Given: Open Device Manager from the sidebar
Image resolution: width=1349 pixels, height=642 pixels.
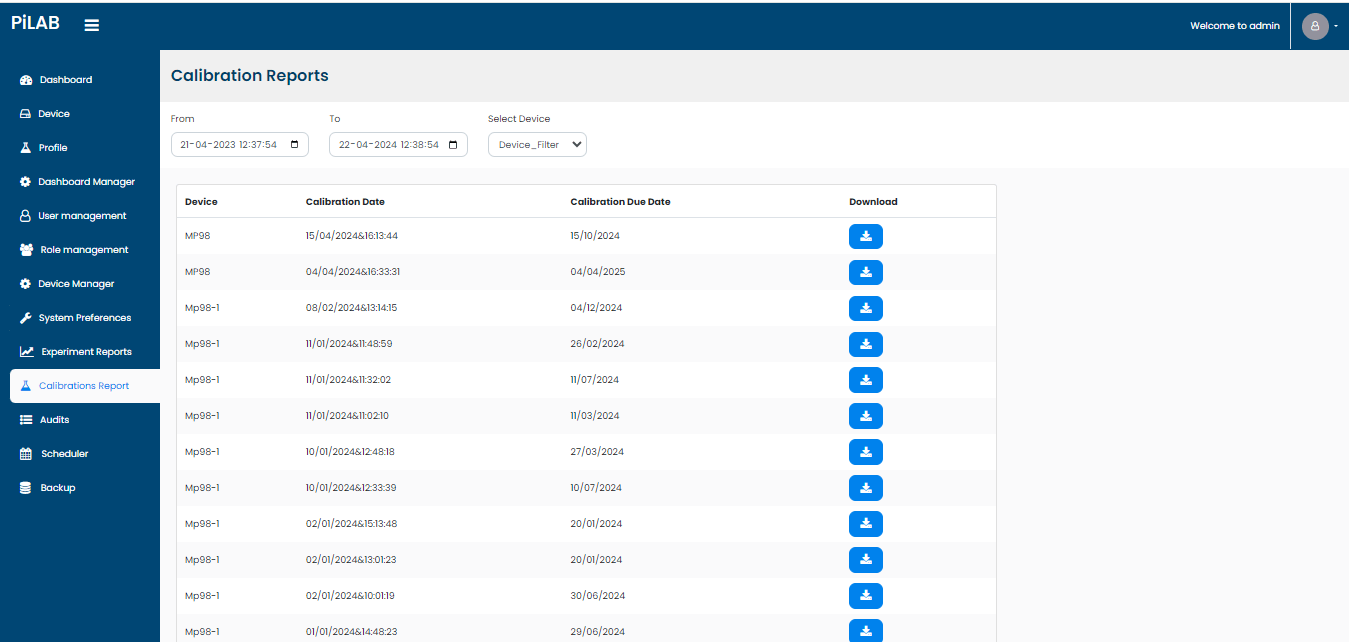Looking at the screenshot, I should point(76,284).
